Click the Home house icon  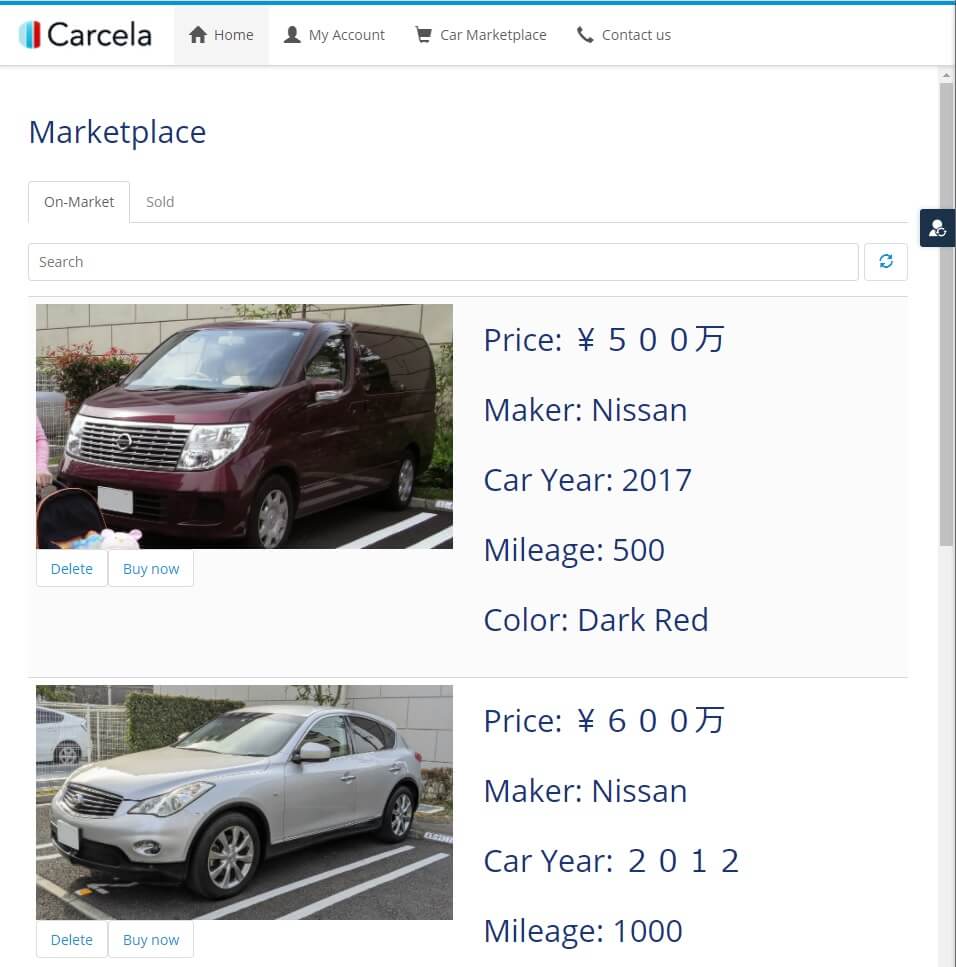point(197,35)
